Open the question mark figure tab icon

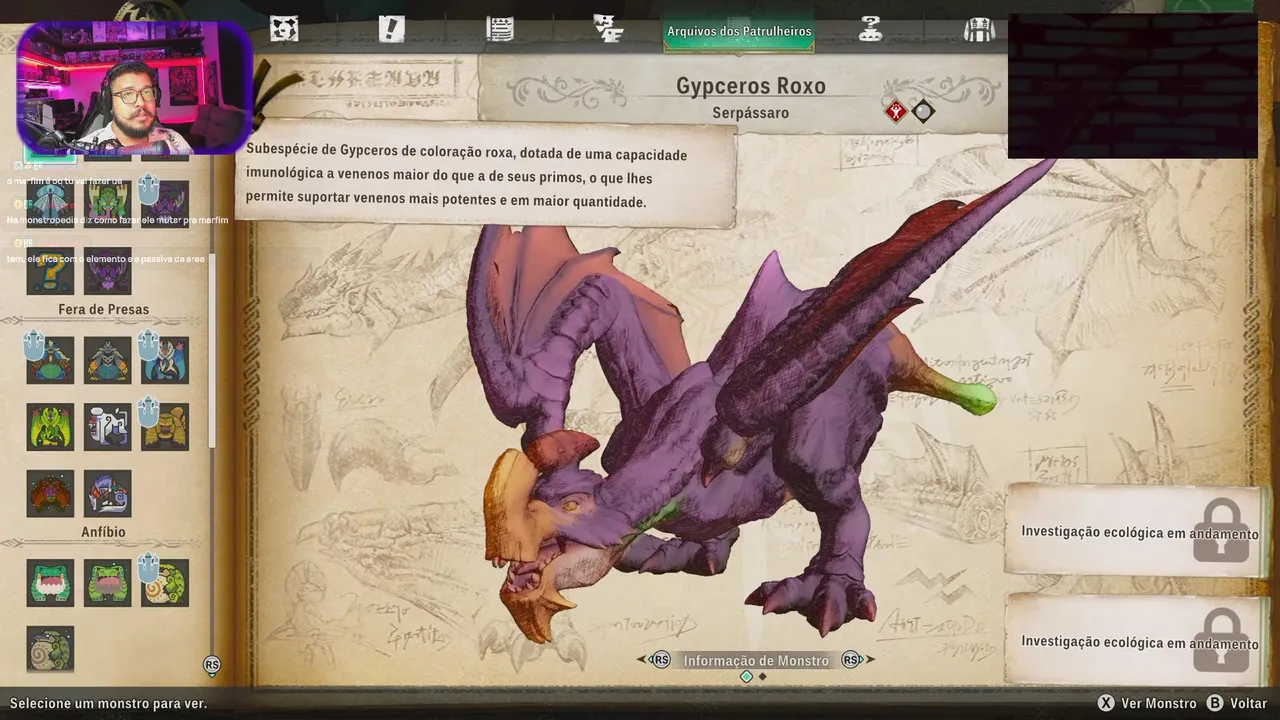click(x=871, y=29)
